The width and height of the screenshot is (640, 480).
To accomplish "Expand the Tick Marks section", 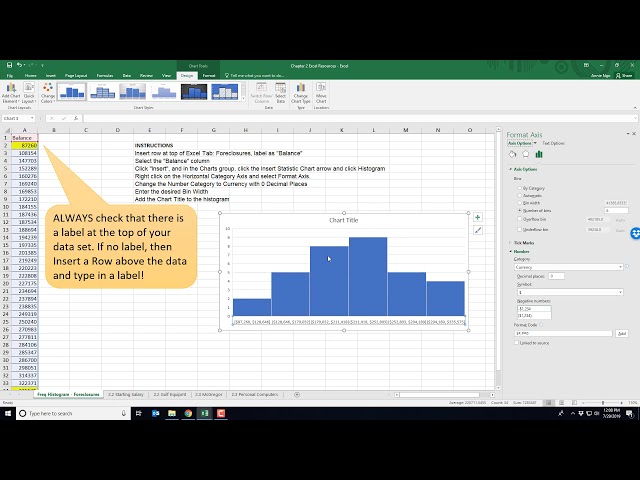I will [x=510, y=243].
